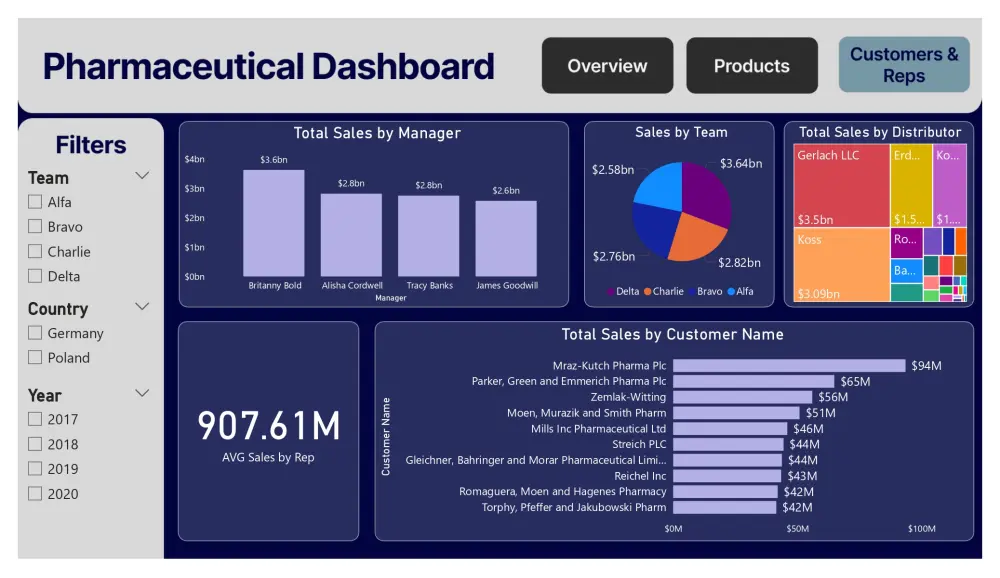Select the Charlie team checkbox

pos(35,251)
